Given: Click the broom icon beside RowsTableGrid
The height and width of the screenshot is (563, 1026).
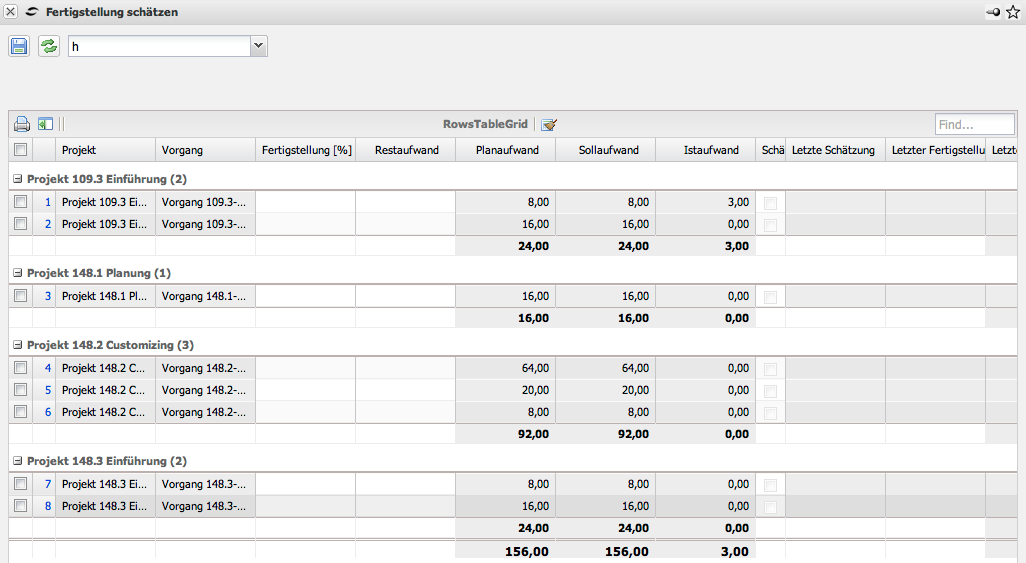Looking at the screenshot, I should (548, 125).
